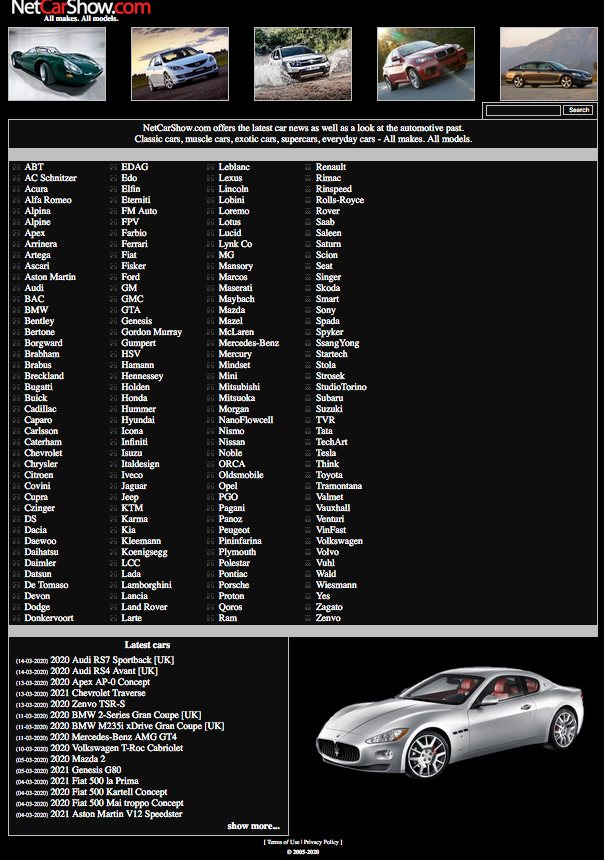Open the bronze Lexus sedan thumbnail
This screenshot has height=860, width=604.
(x=549, y=64)
